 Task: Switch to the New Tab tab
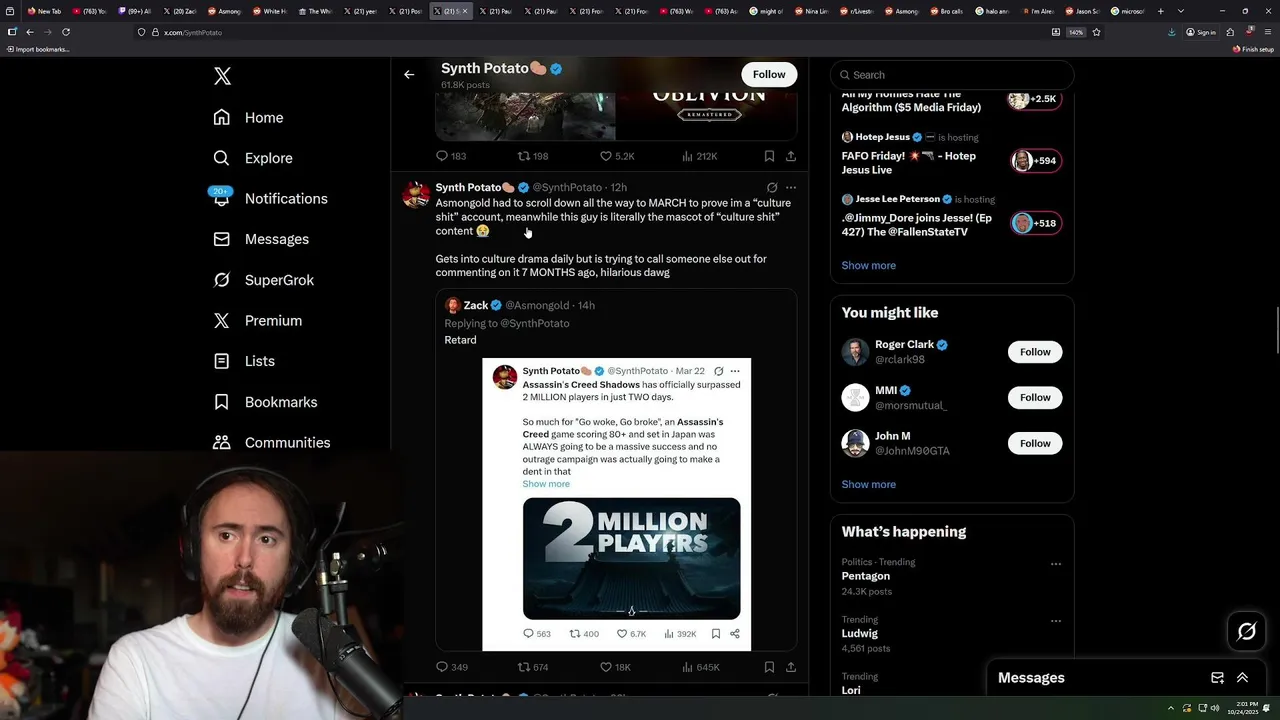pyautogui.click(x=45, y=11)
